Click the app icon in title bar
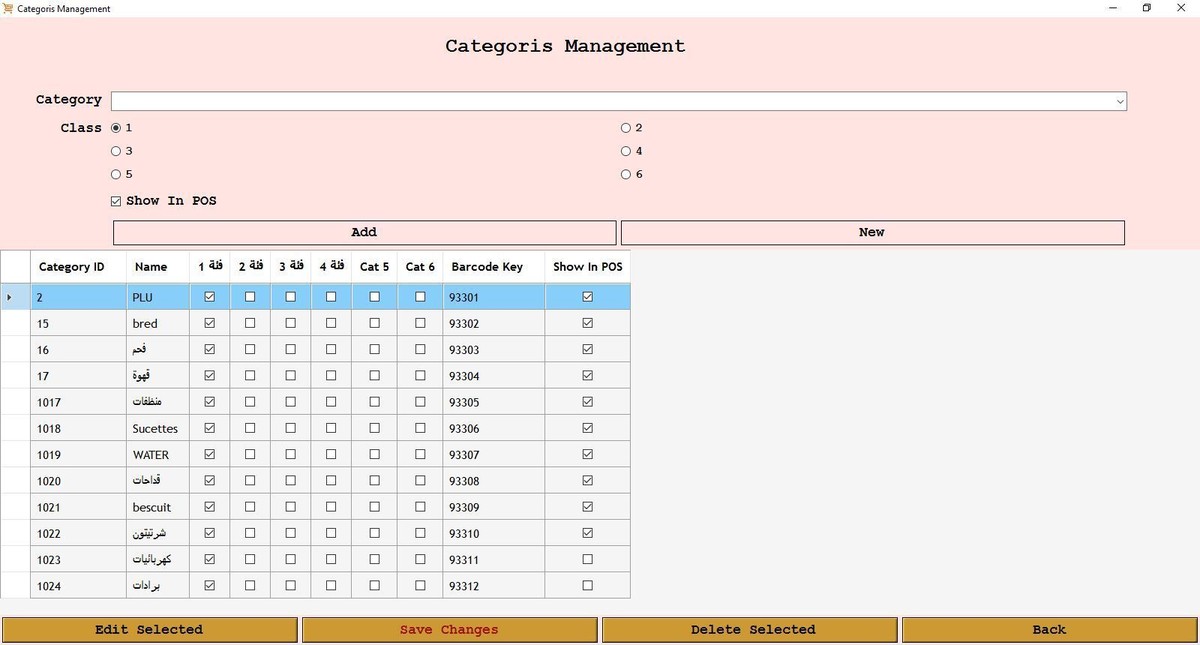The height and width of the screenshot is (645, 1200). 9,9
